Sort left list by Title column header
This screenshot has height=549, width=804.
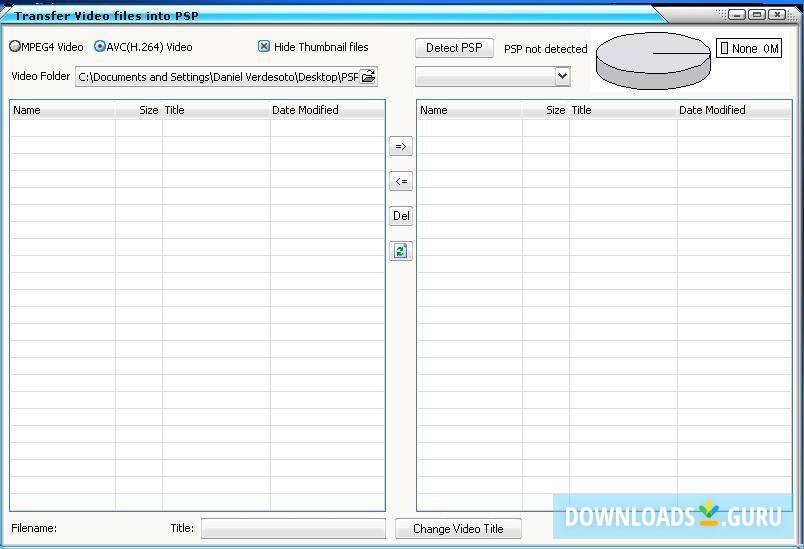tap(216, 110)
